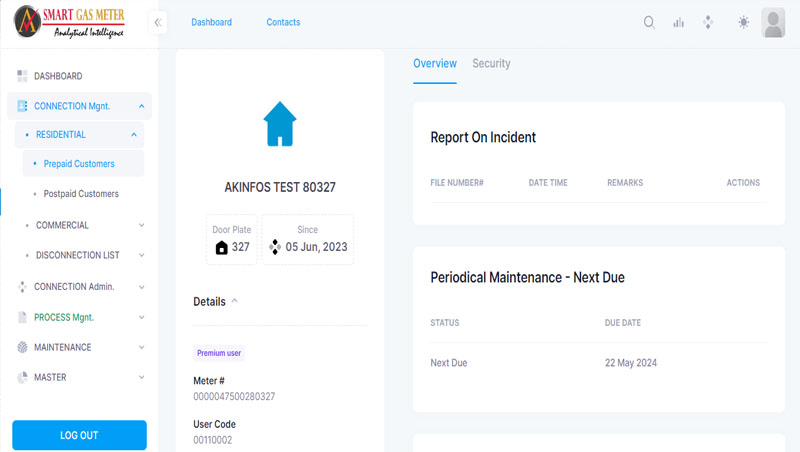Screen dimensions: 800x452
Task: Select the Overview tab
Action: (435, 63)
